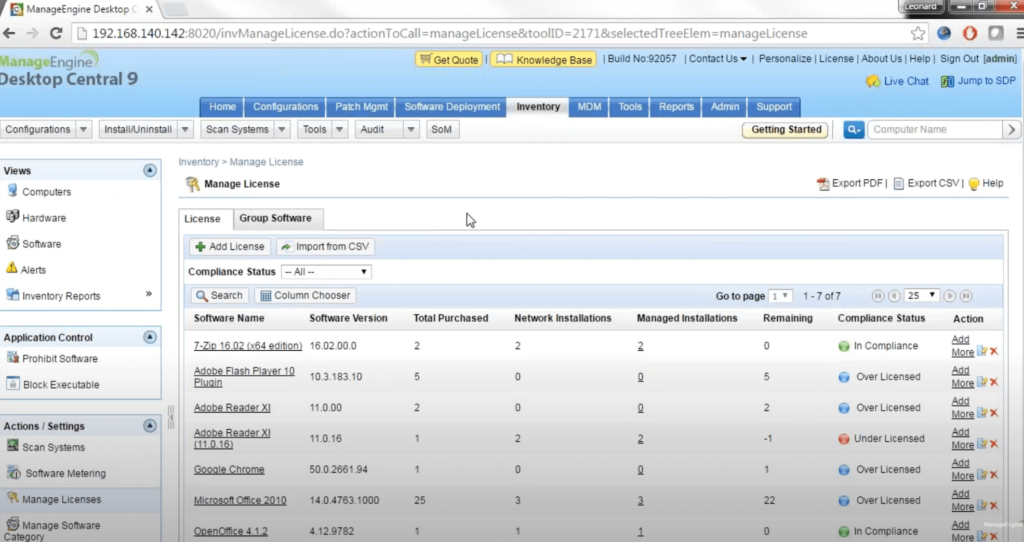Click the Scan Systems sidebar icon
The width and height of the screenshot is (1024, 542).
[12, 446]
